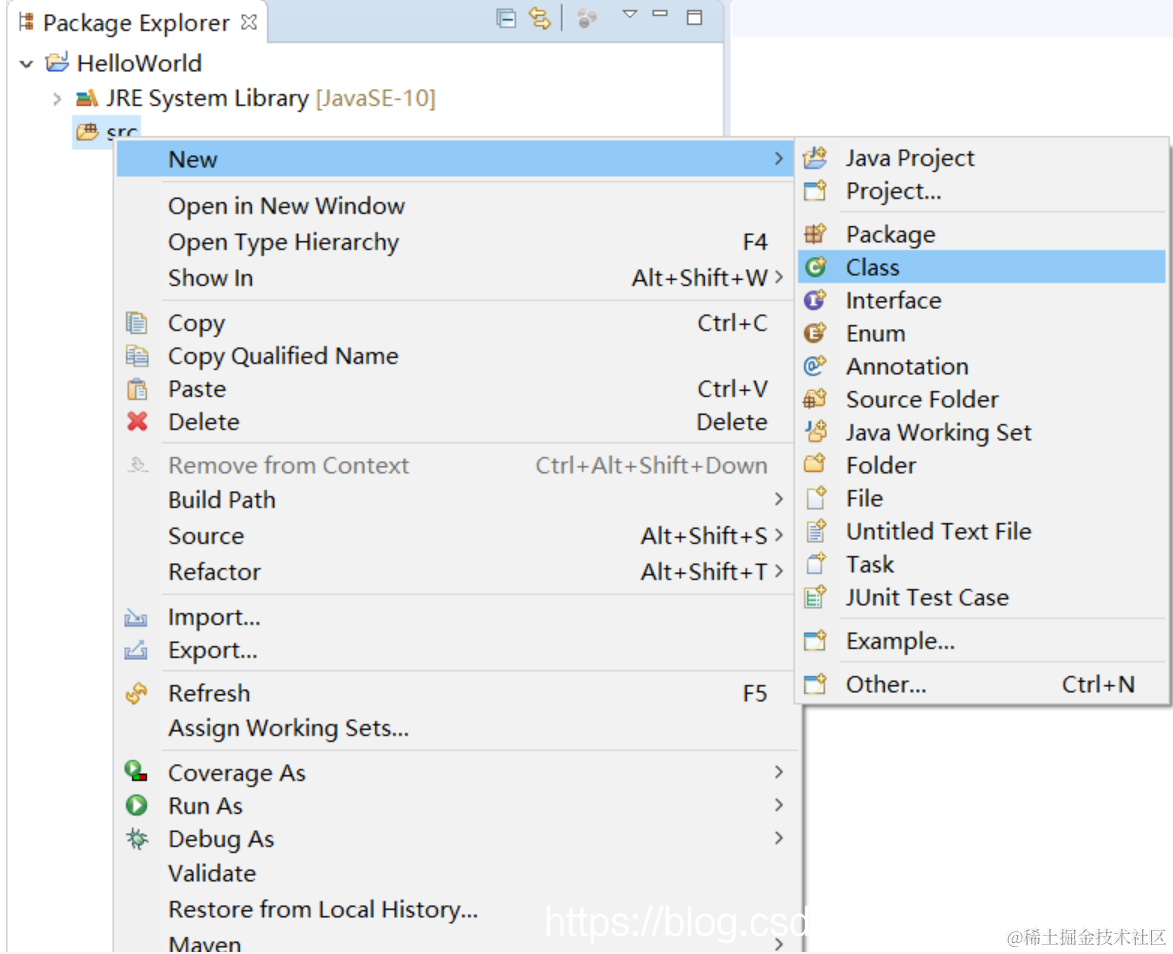Screen dimensions: 1173x954
Task: Minimize the Package Explorer view
Action: click(660, 13)
